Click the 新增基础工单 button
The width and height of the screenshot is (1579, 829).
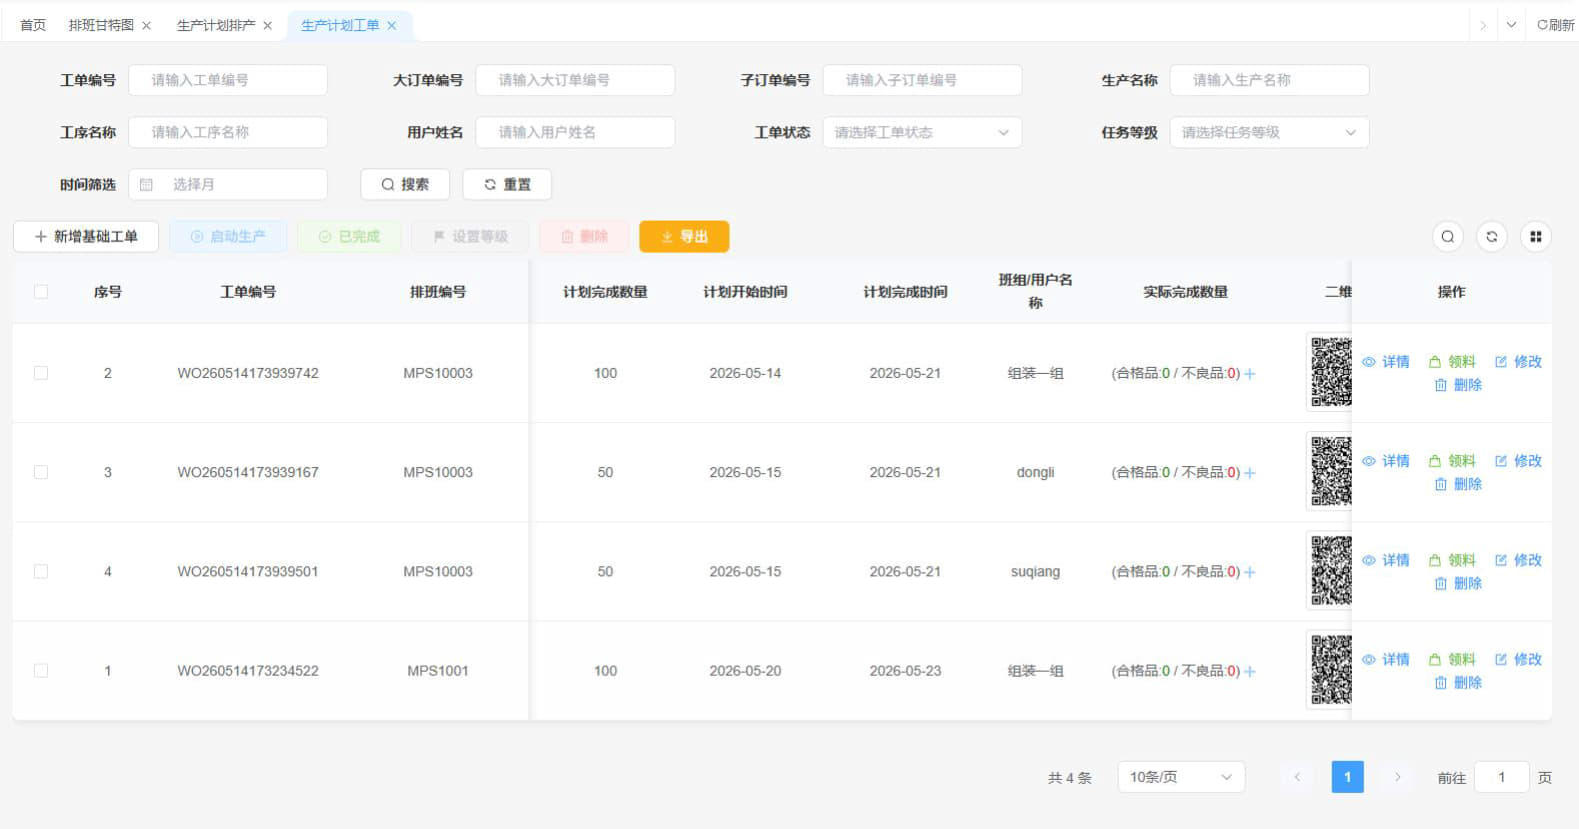(86, 237)
